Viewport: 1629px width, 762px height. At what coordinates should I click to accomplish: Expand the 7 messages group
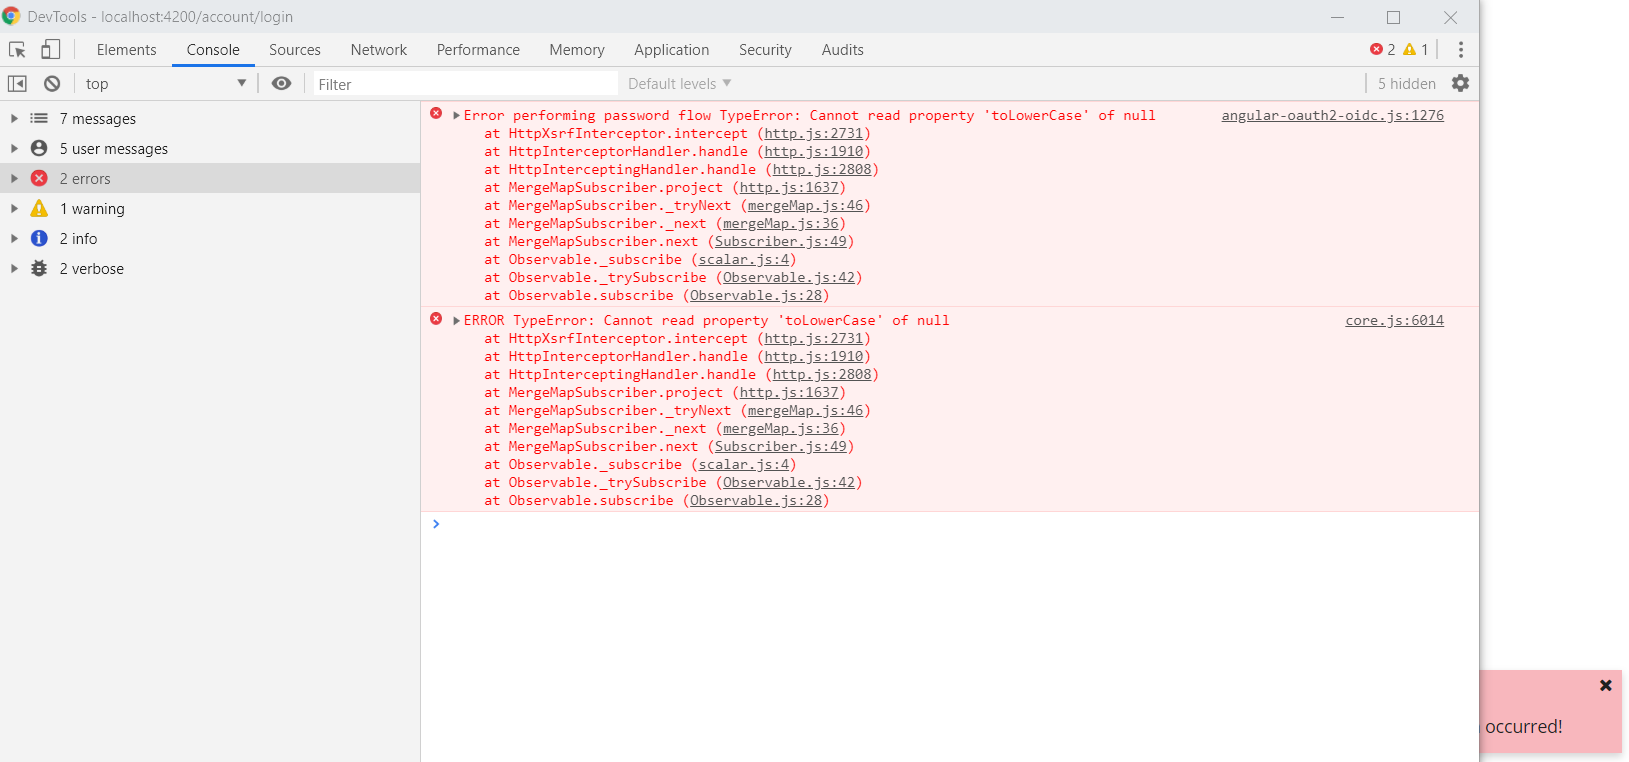point(14,118)
